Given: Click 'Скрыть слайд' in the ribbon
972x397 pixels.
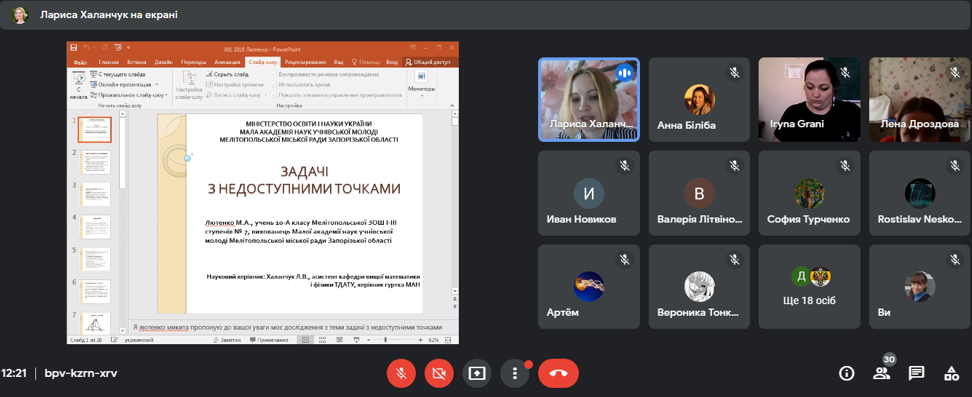Looking at the screenshot, I should coord(226,74).
